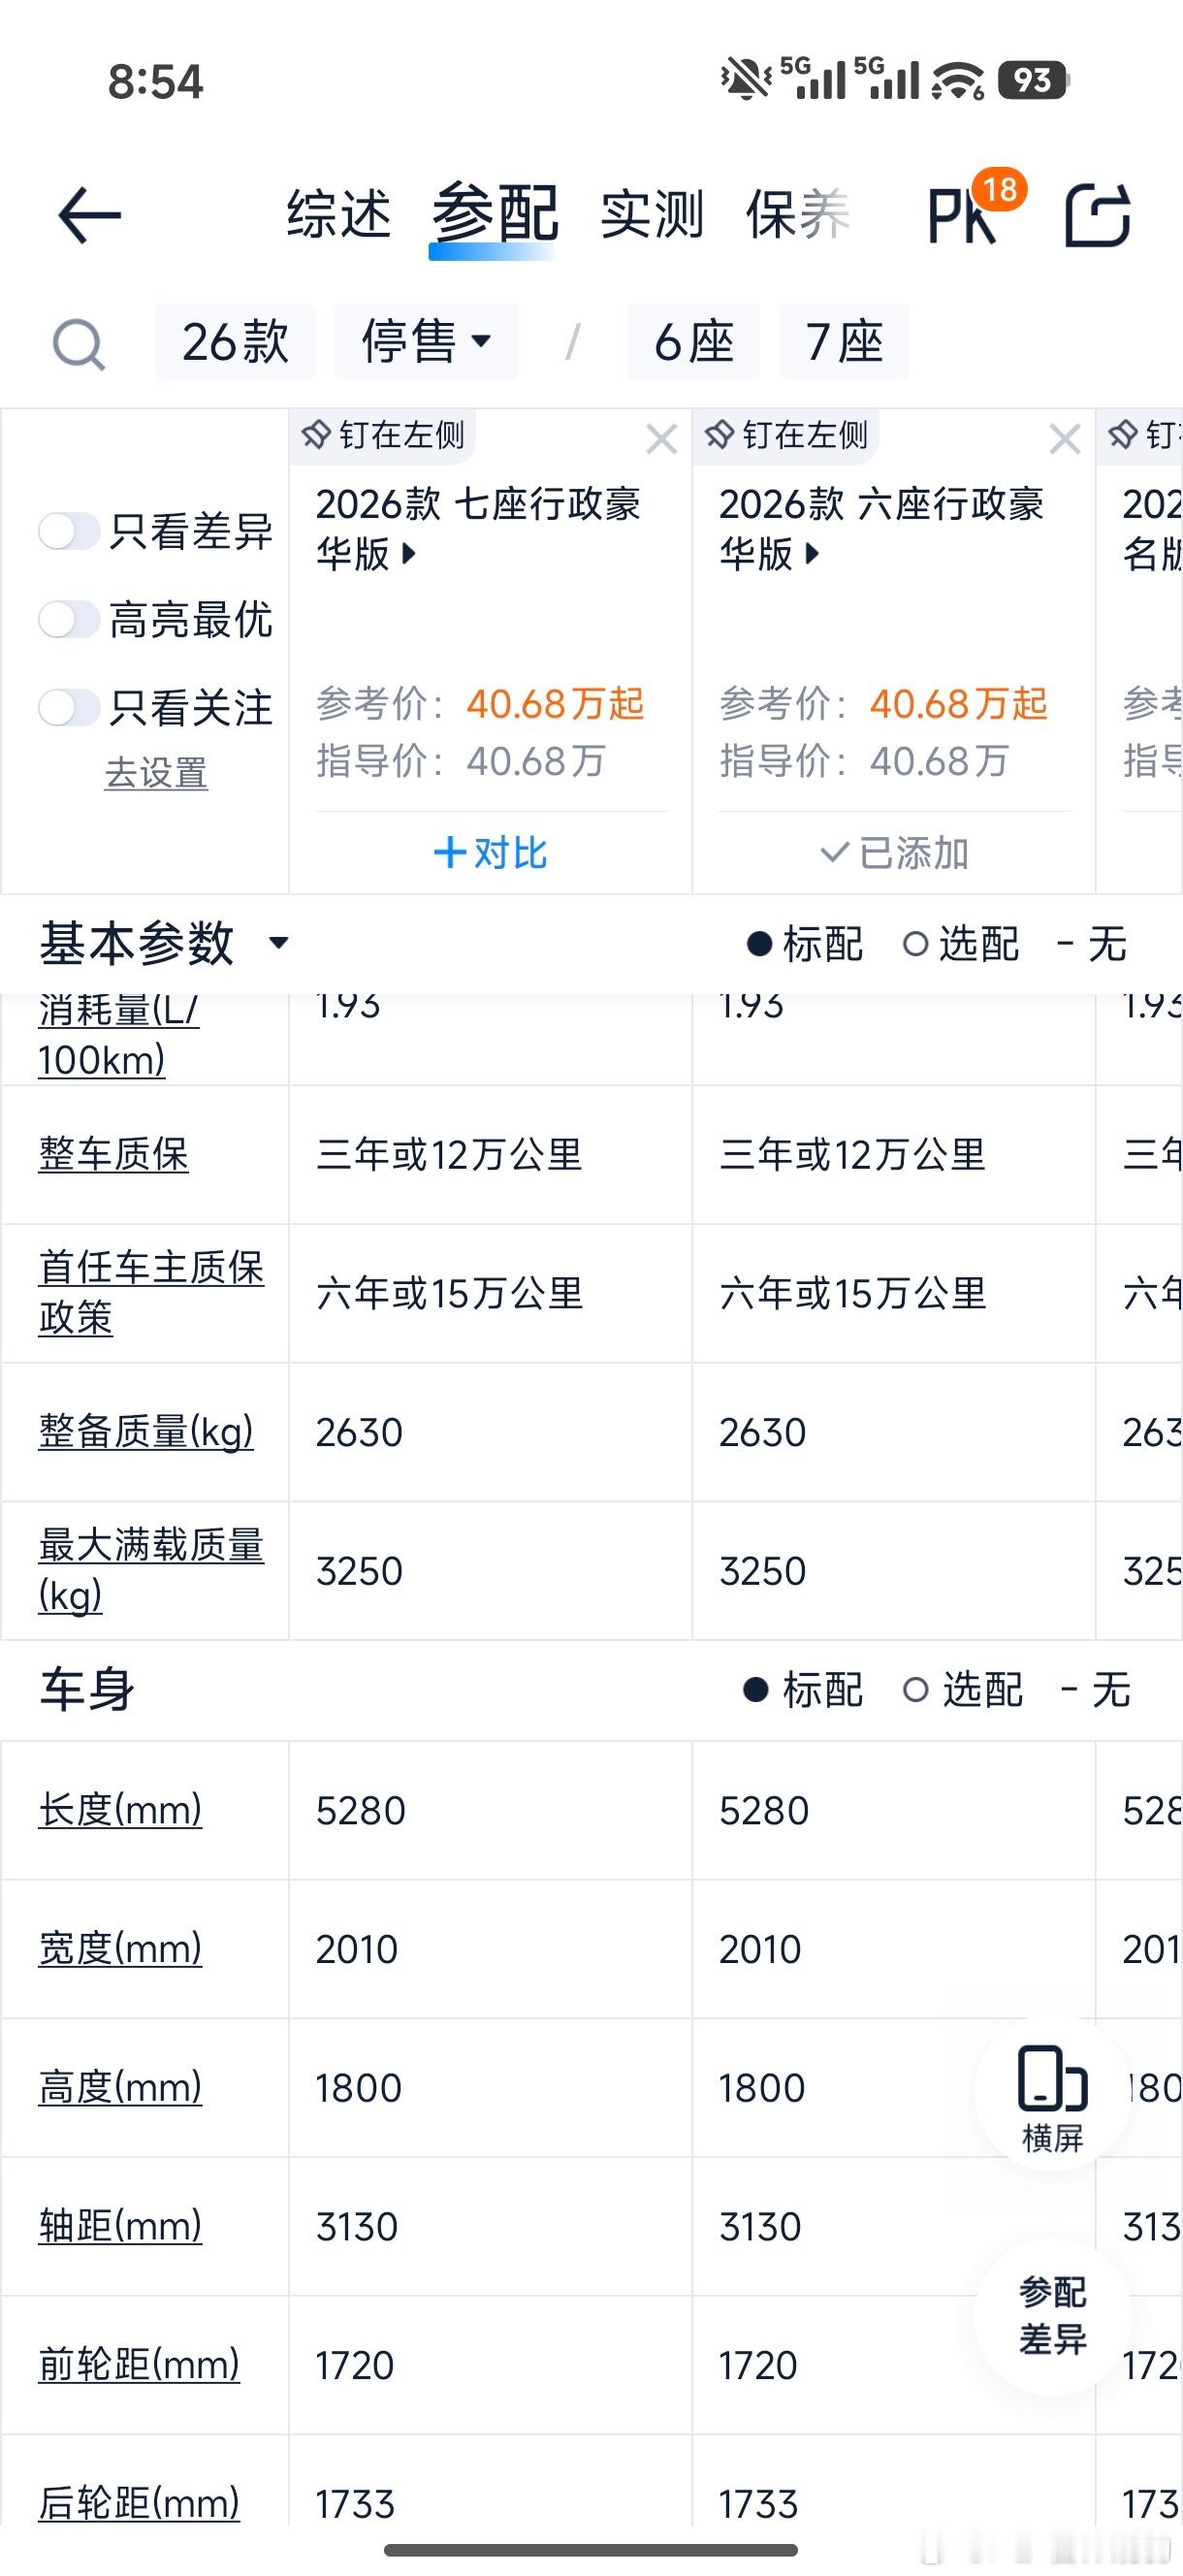Tap the search magnifier icon
The height and width of the screenshot is (2576, 1183).
[x=78, y=344]
